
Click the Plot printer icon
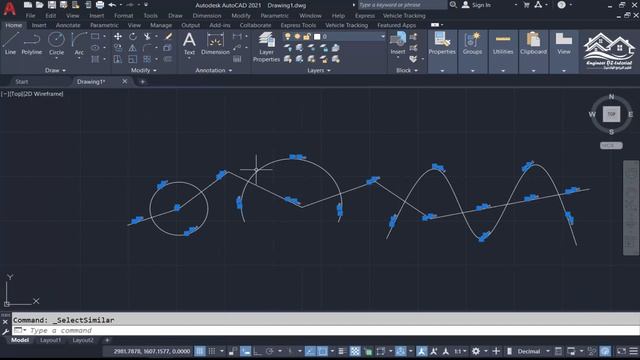[x=100, y=5]
